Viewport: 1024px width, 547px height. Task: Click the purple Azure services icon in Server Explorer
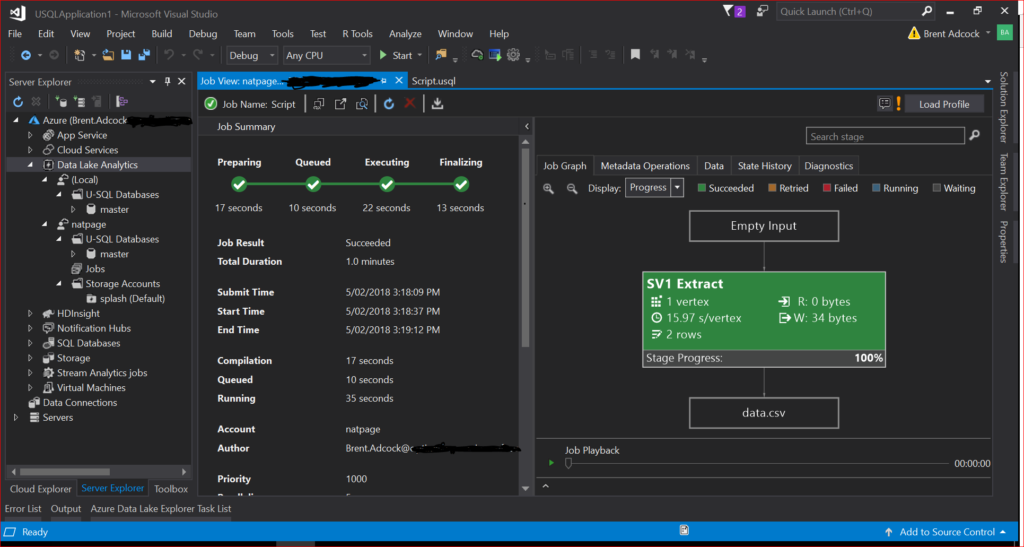122,102
